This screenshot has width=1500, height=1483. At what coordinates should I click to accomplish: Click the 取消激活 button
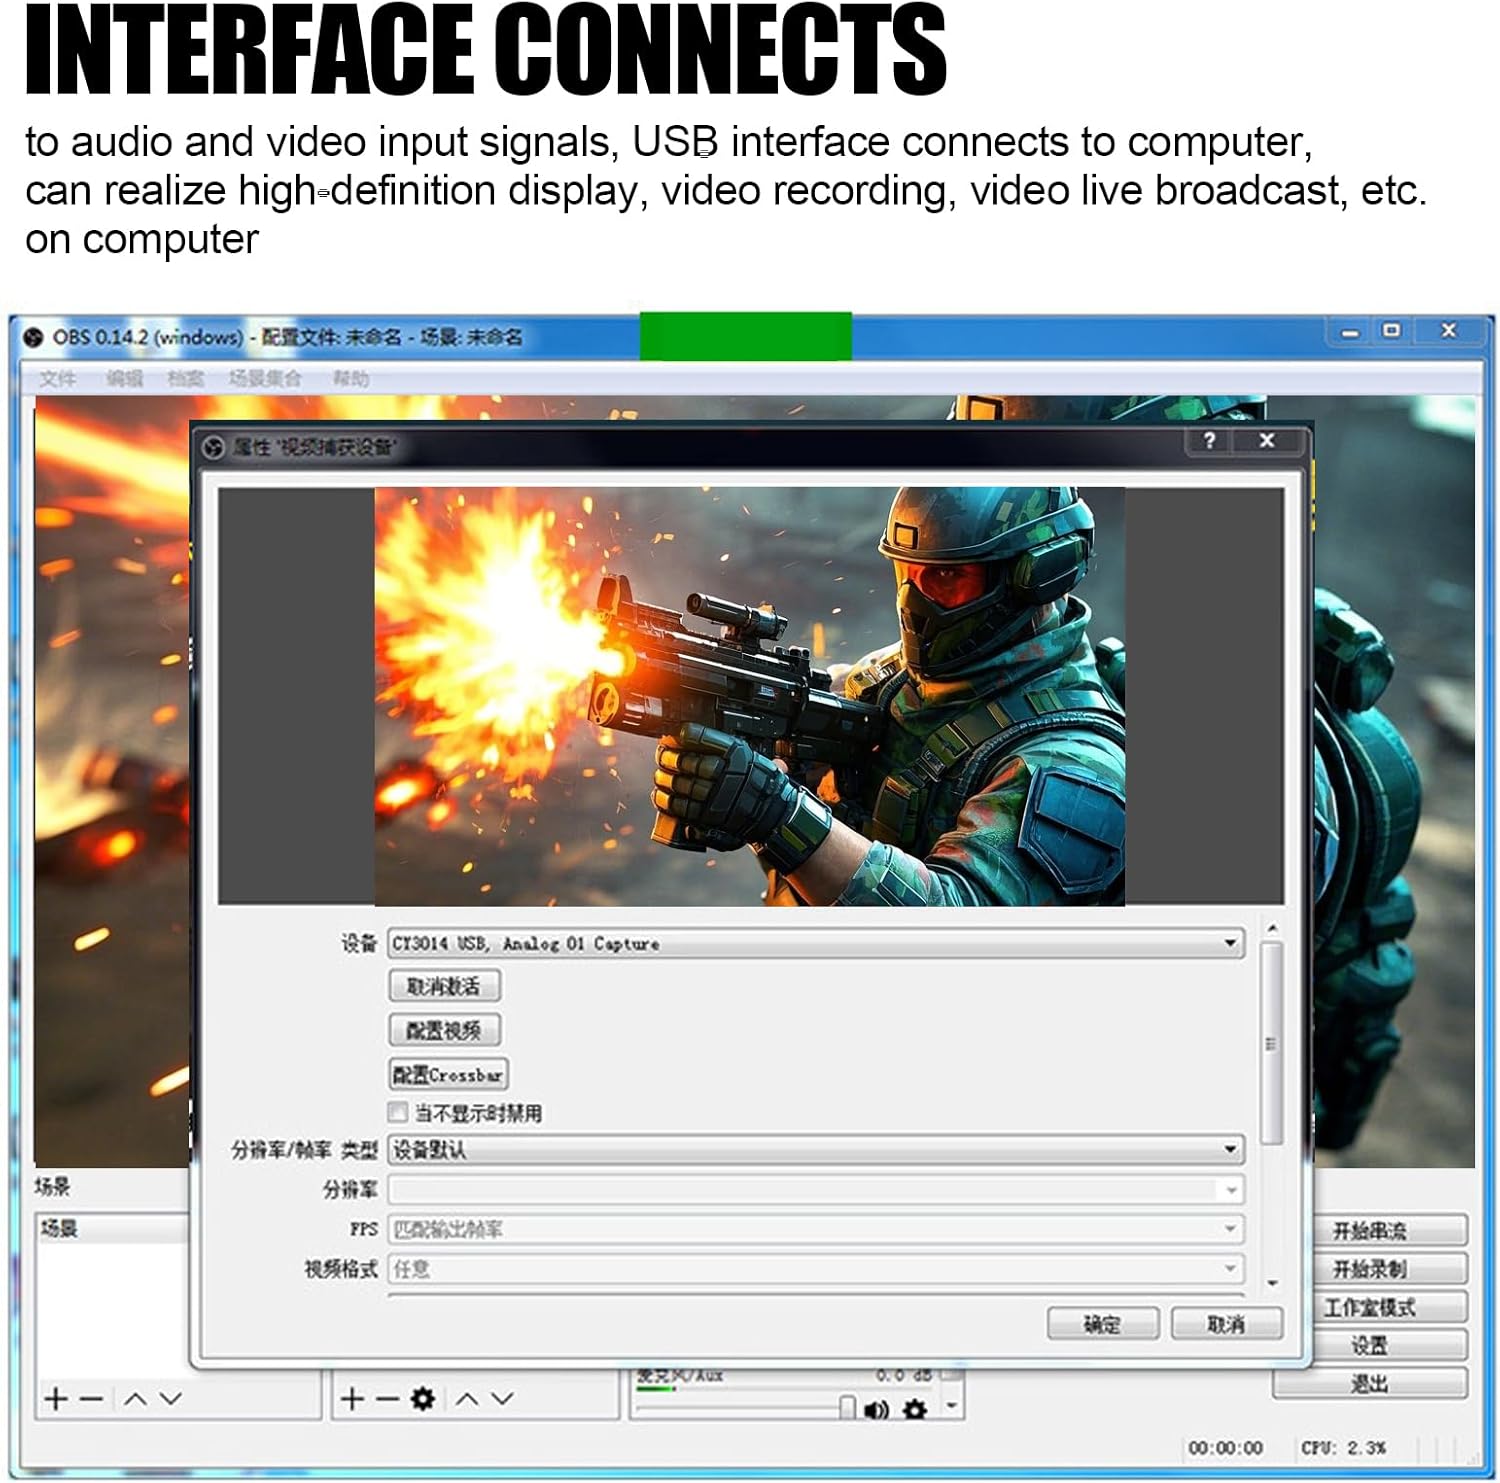point(444,986)
